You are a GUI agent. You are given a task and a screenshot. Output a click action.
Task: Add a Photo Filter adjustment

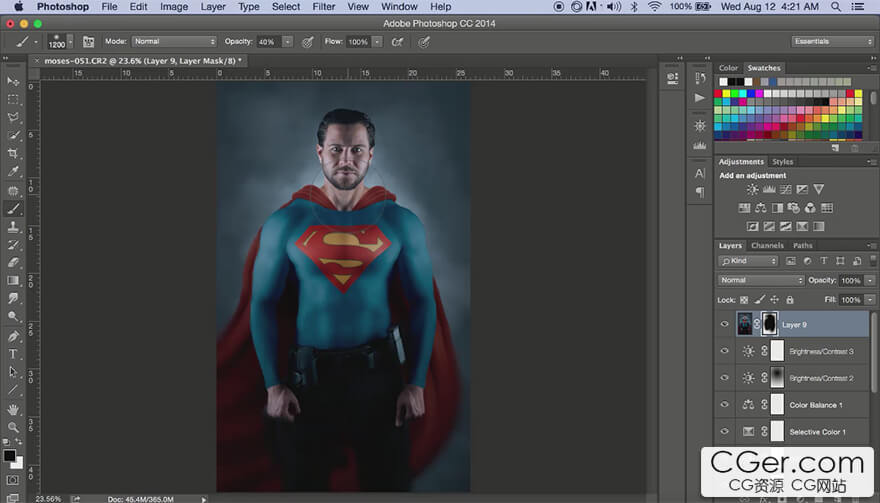794,208
